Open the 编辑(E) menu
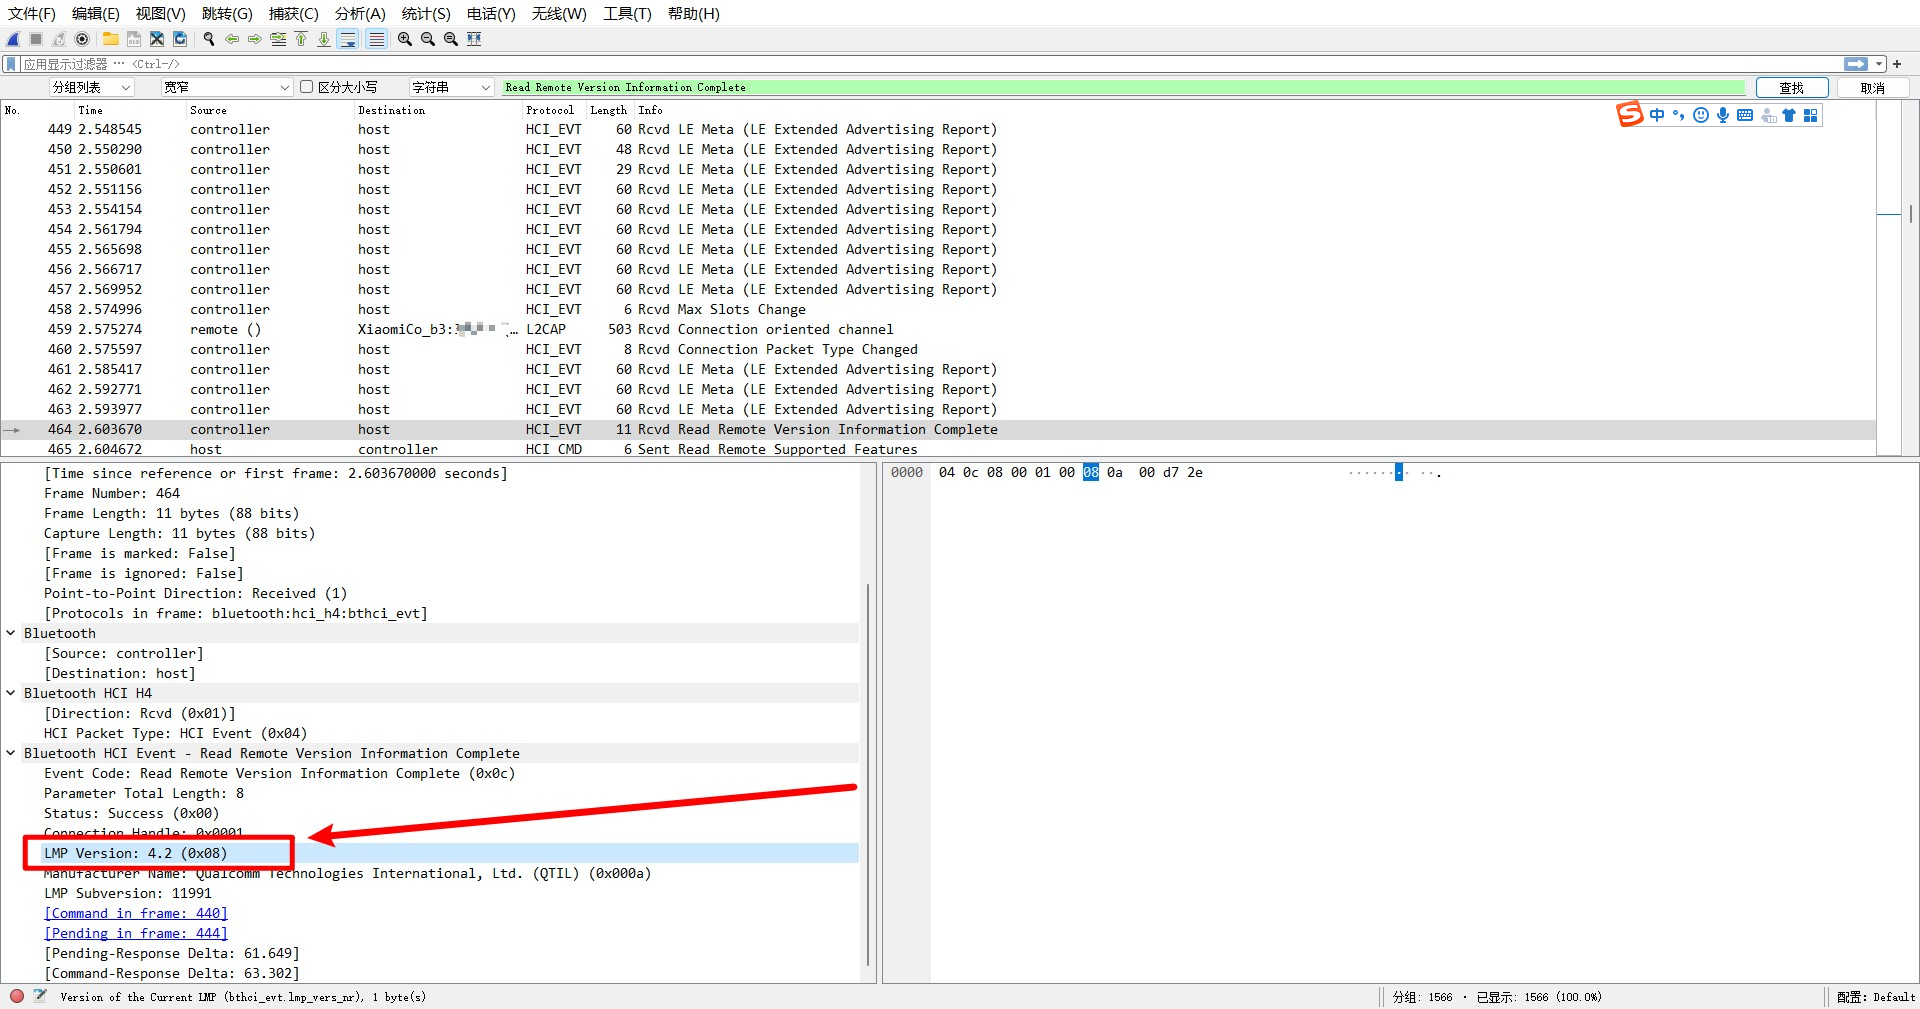 coord(95,13)
